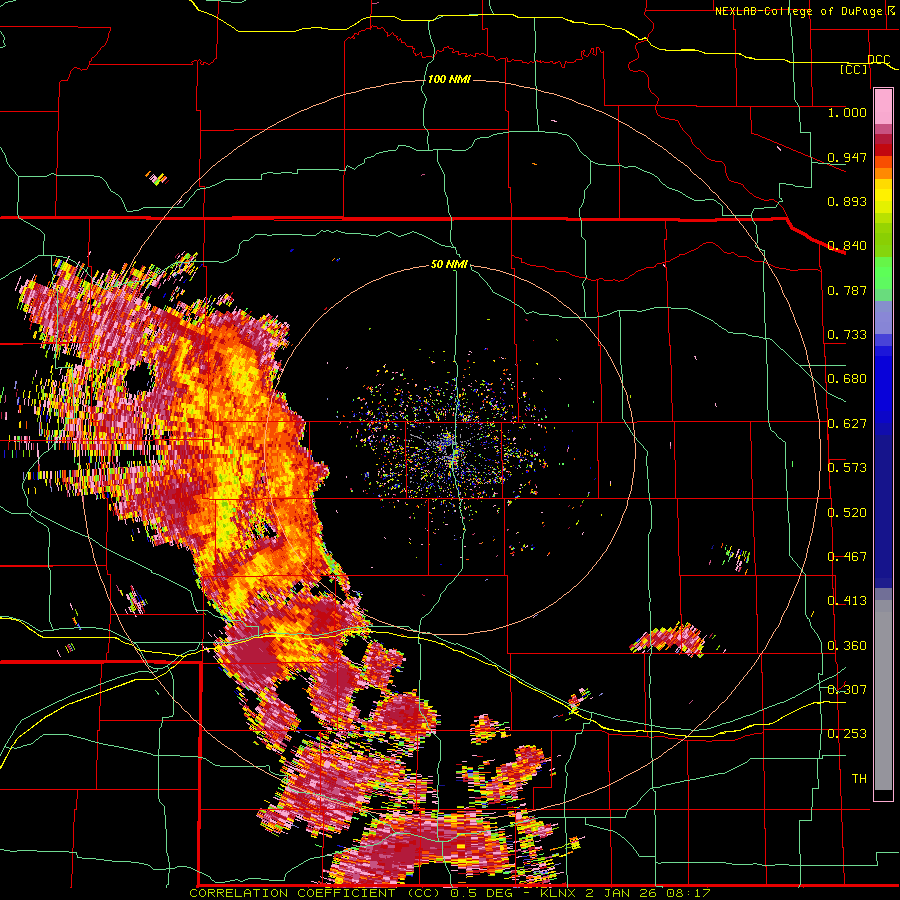Viewport: 900px width, 900px height.
Task: Select the 0.787 scale value
Action: pyautogui.click(x=847, y=290)
